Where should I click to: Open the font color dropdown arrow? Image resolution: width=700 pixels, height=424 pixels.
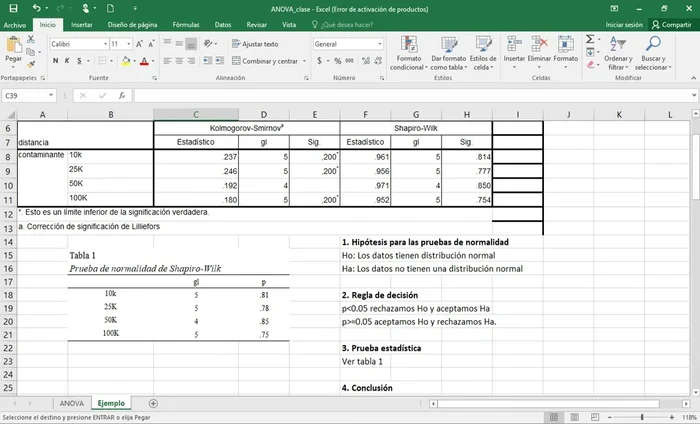(153, 61)
